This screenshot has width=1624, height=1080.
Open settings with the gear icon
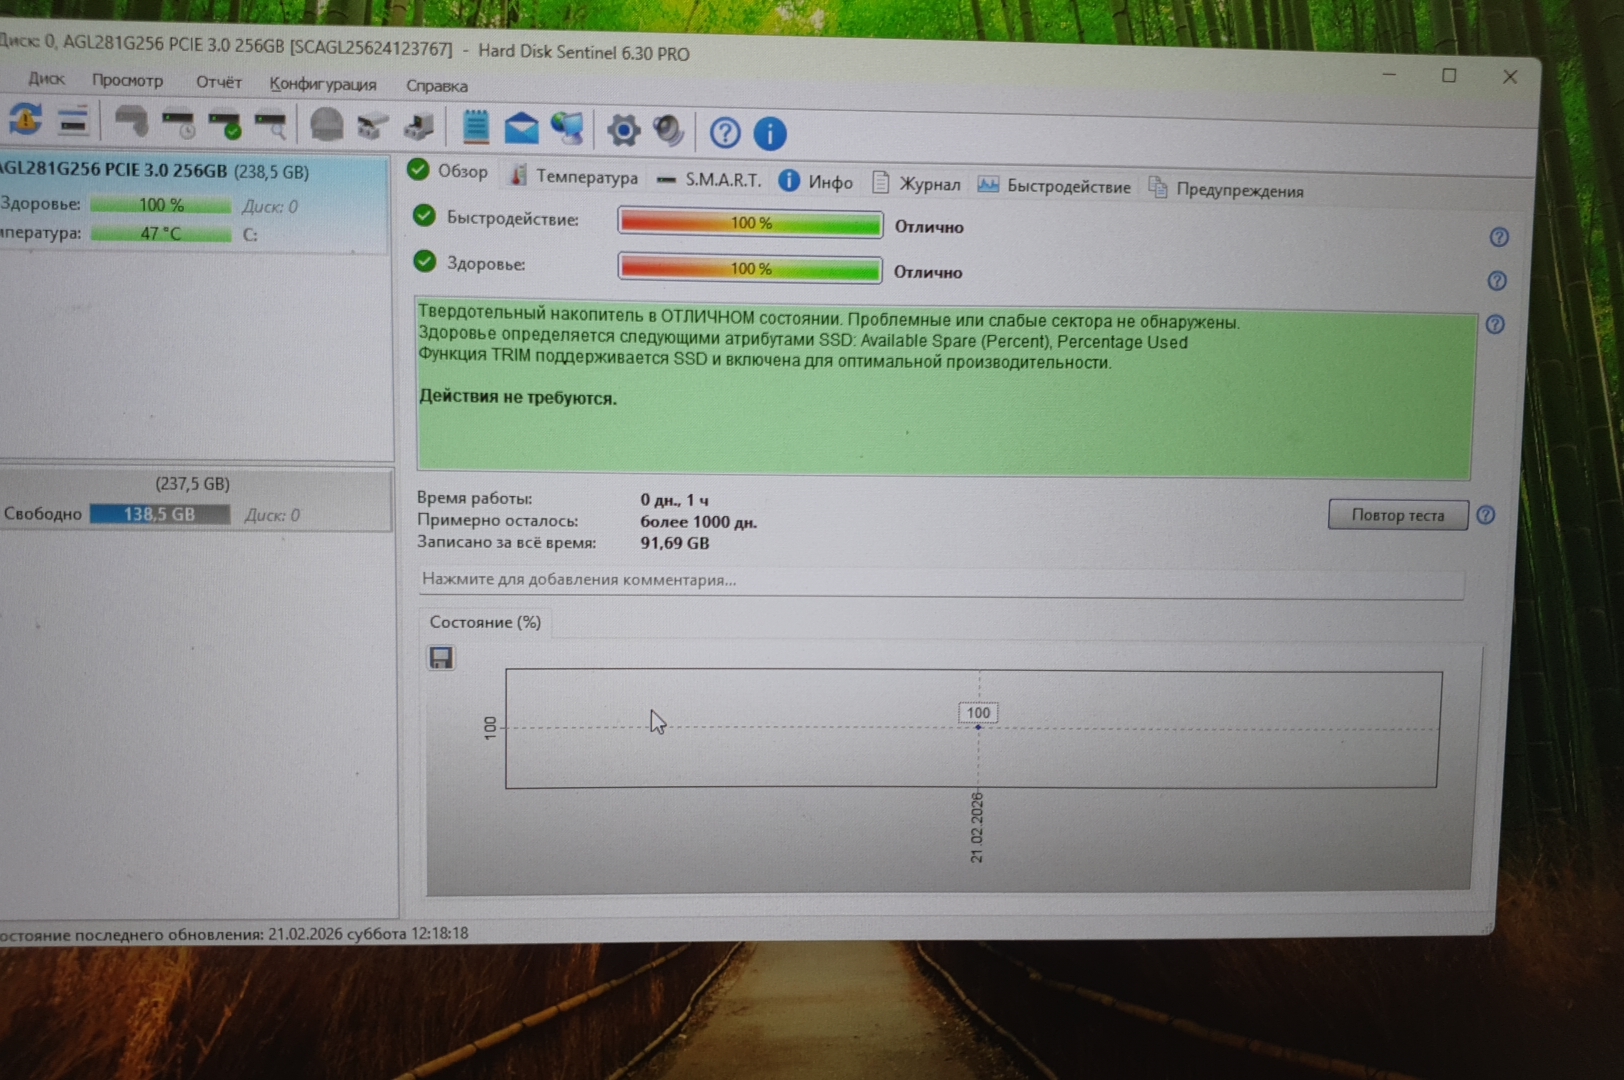(623, 130)
